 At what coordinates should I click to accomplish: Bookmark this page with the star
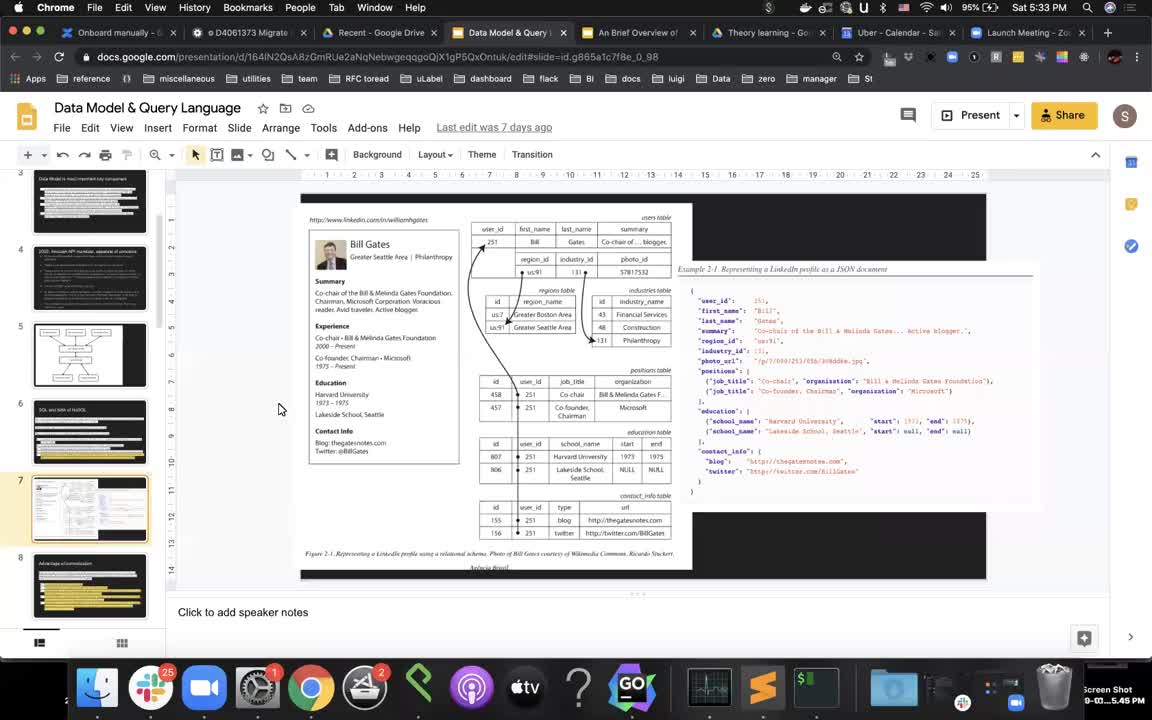coord(859,57)
